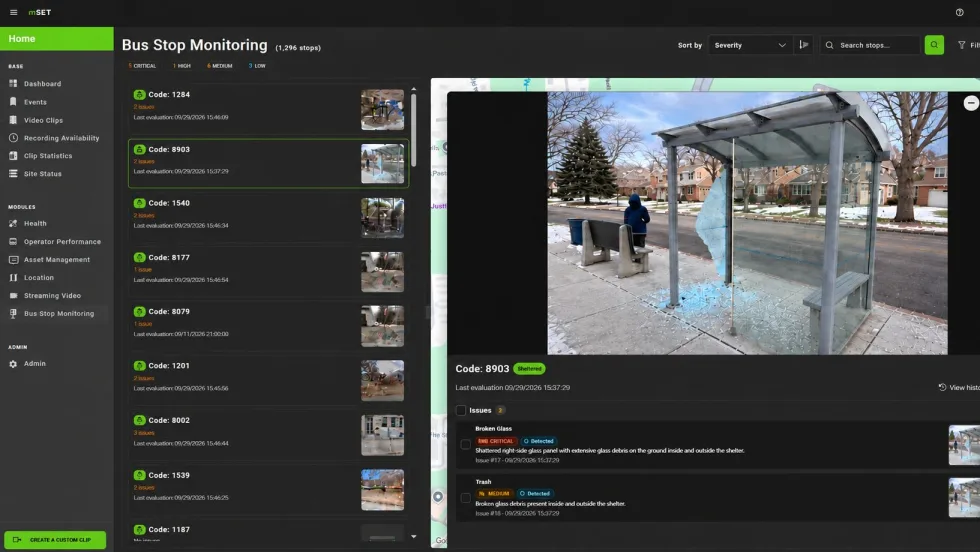Check the Issues select-all checkbox
This screenshot has height=552, width=980.
461,410
